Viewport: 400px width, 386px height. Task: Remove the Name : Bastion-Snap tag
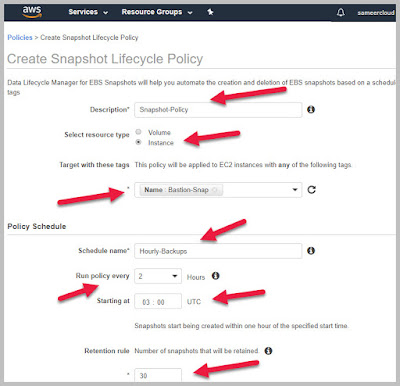pos(215,190)
